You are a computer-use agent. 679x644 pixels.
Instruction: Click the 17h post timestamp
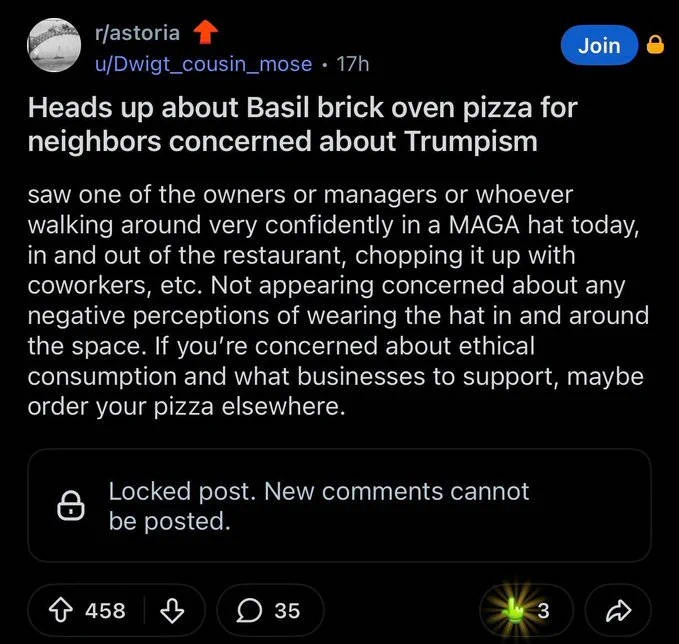(x=353, y=64)
